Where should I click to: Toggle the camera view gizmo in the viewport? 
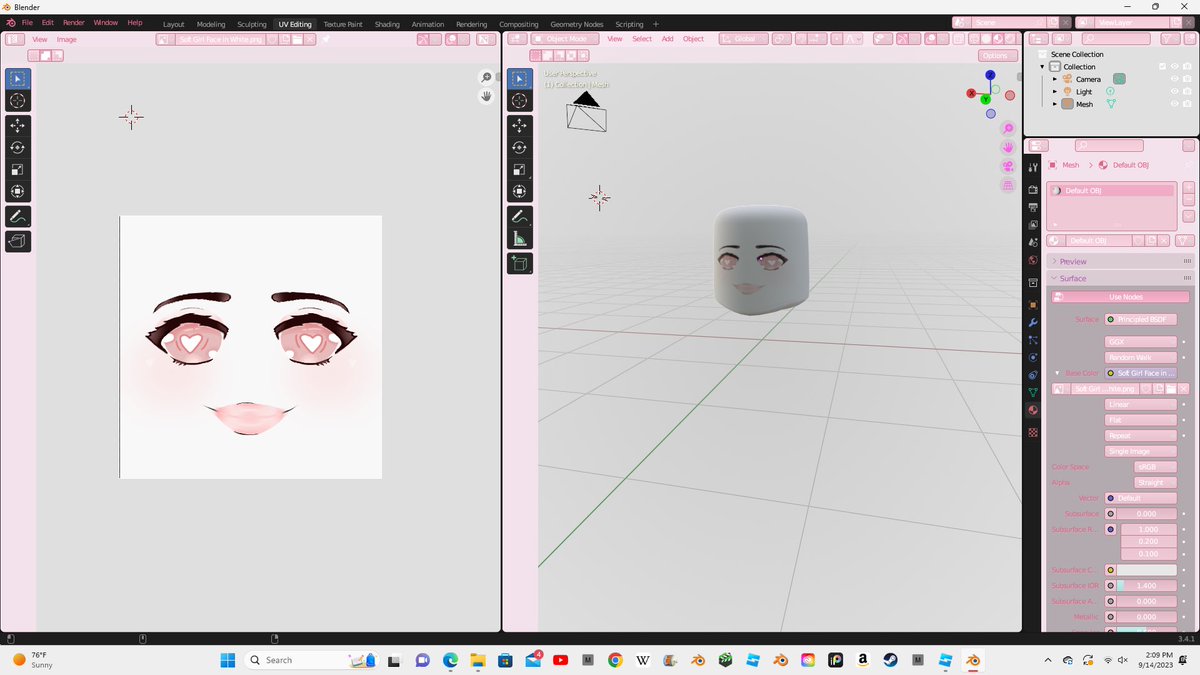(x=1008, y=166)
